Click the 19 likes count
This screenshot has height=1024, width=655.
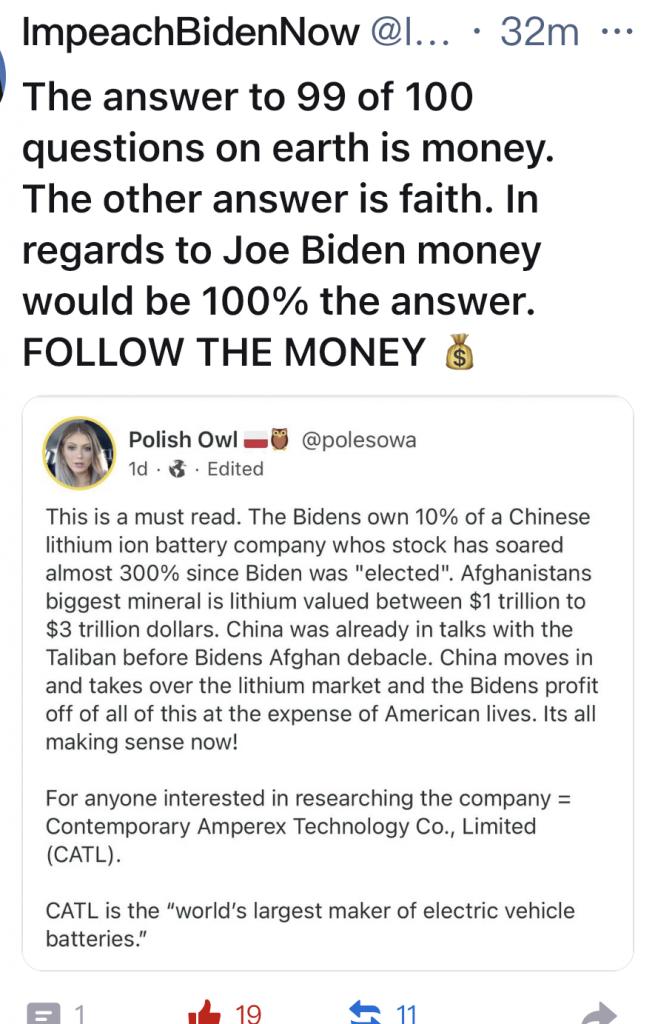pos(248,1013)
